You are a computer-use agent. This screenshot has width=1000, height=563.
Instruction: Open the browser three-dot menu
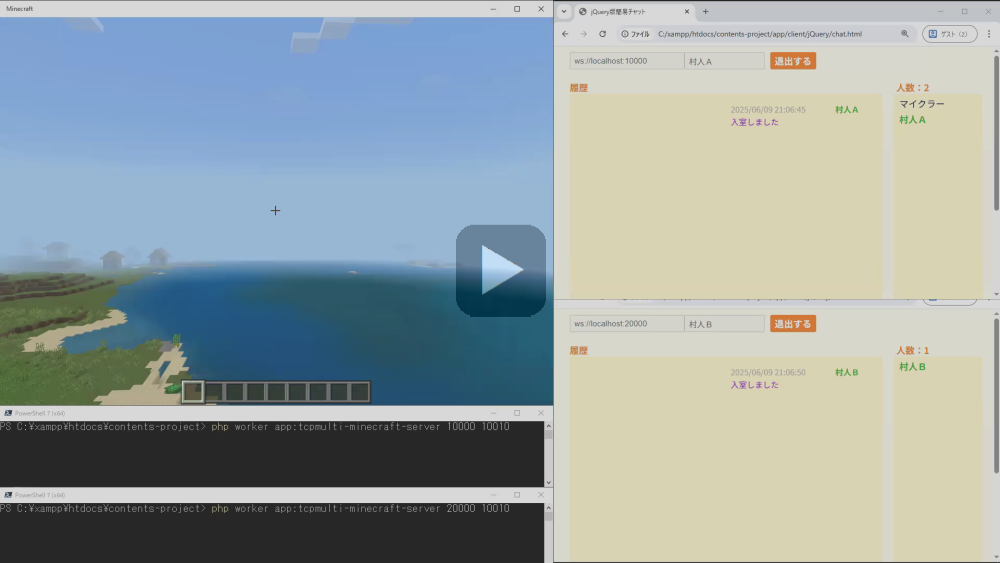click(x=989, y=34)
